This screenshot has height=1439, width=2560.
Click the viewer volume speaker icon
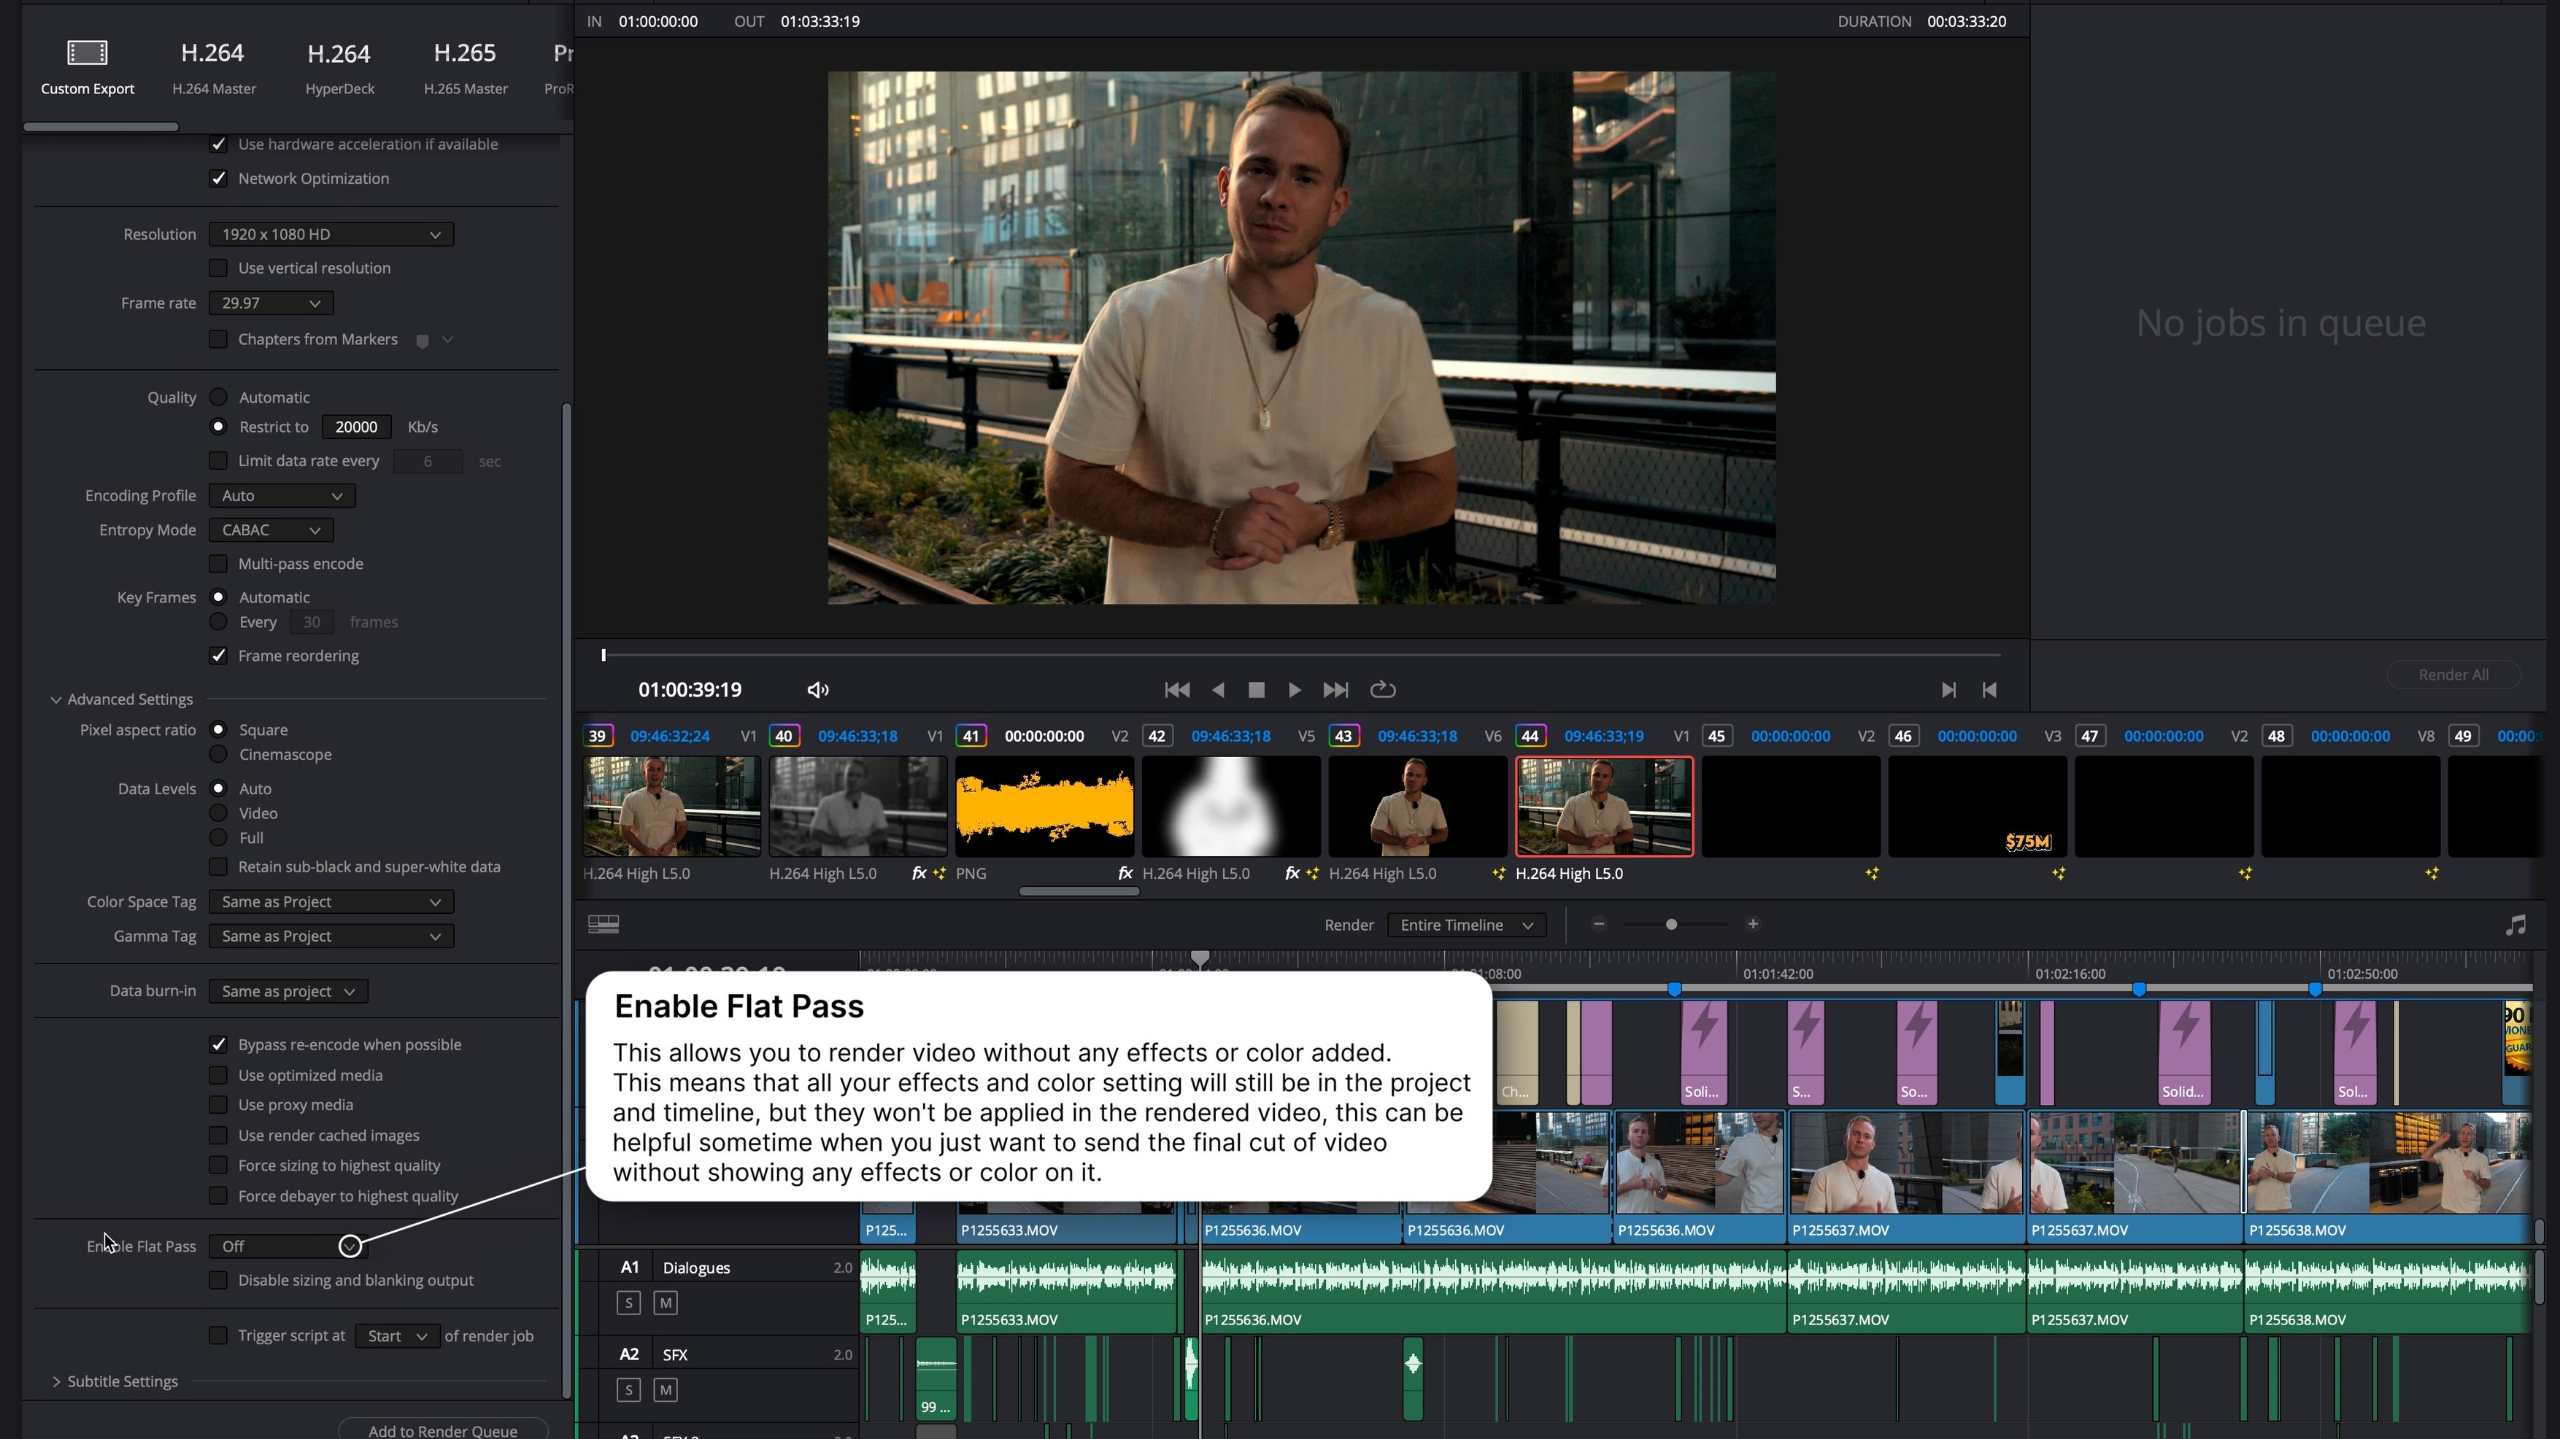(817, 690)
